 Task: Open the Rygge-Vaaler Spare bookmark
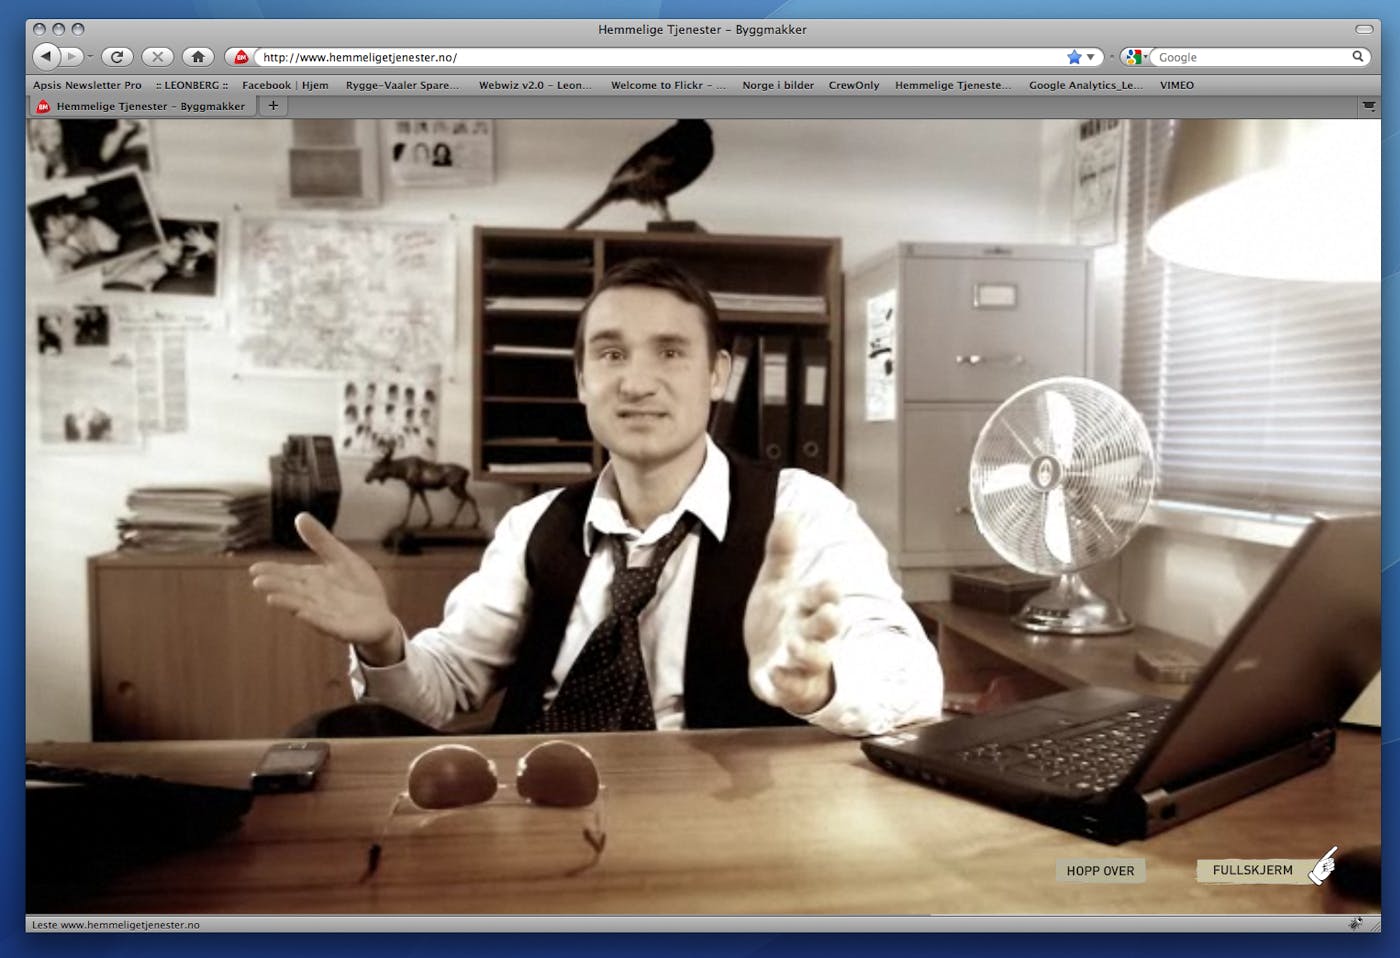point(402,85)
